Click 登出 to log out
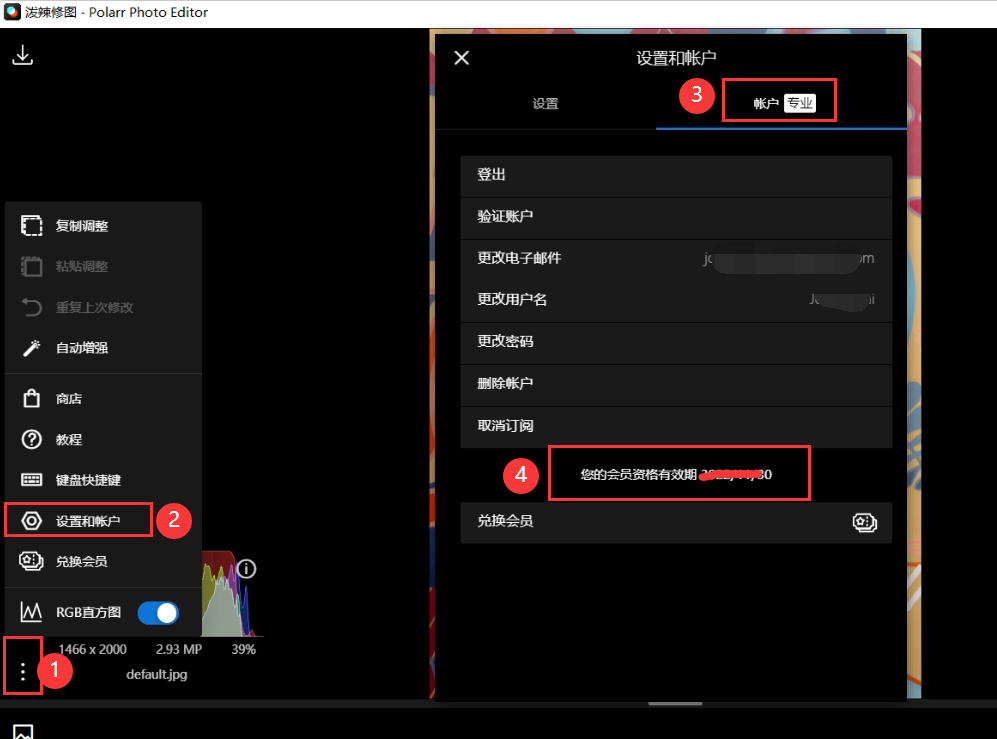The width and height of the screenshot is (997, 739). point(675,175)
